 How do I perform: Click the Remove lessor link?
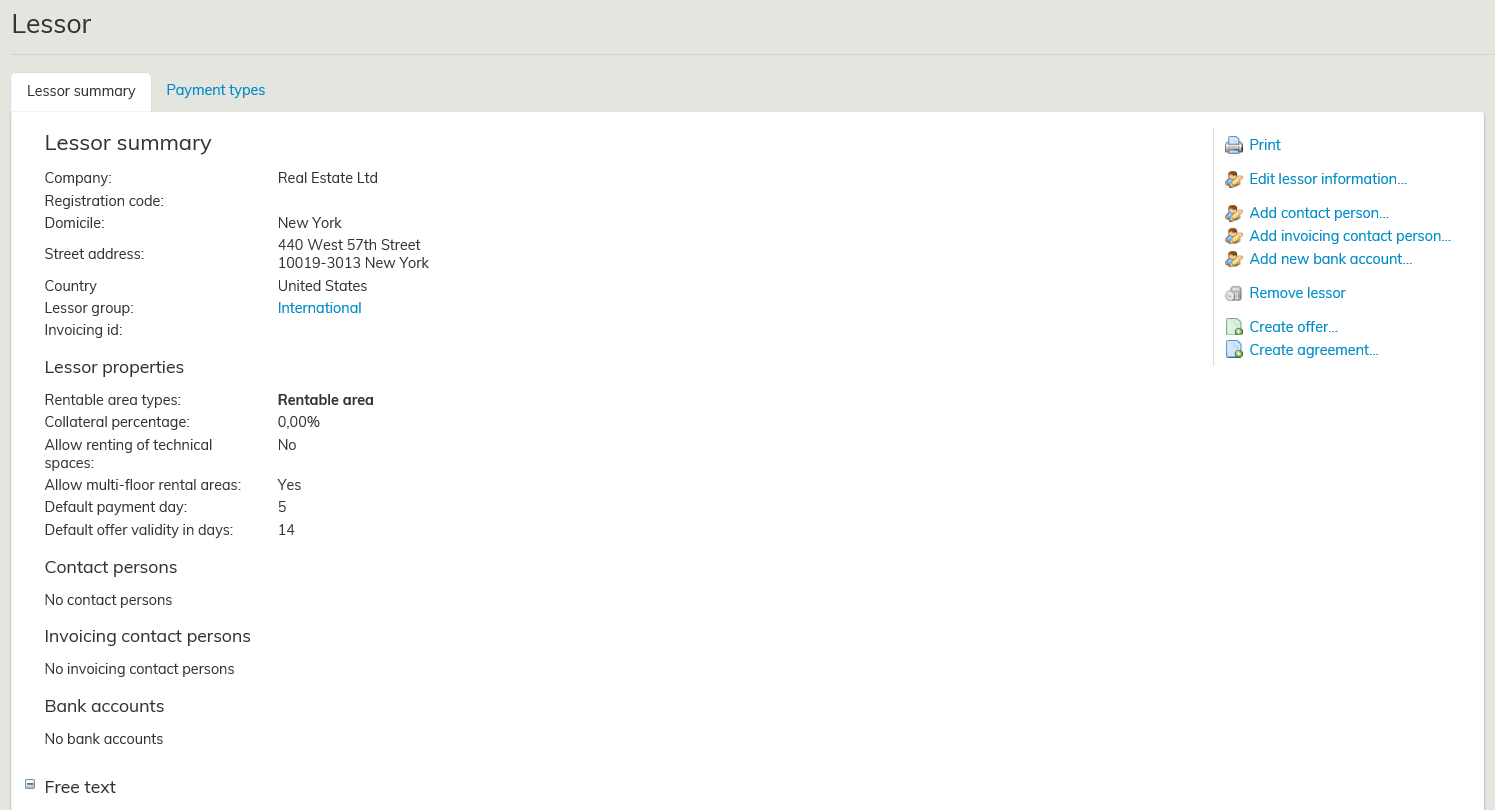1297,293
